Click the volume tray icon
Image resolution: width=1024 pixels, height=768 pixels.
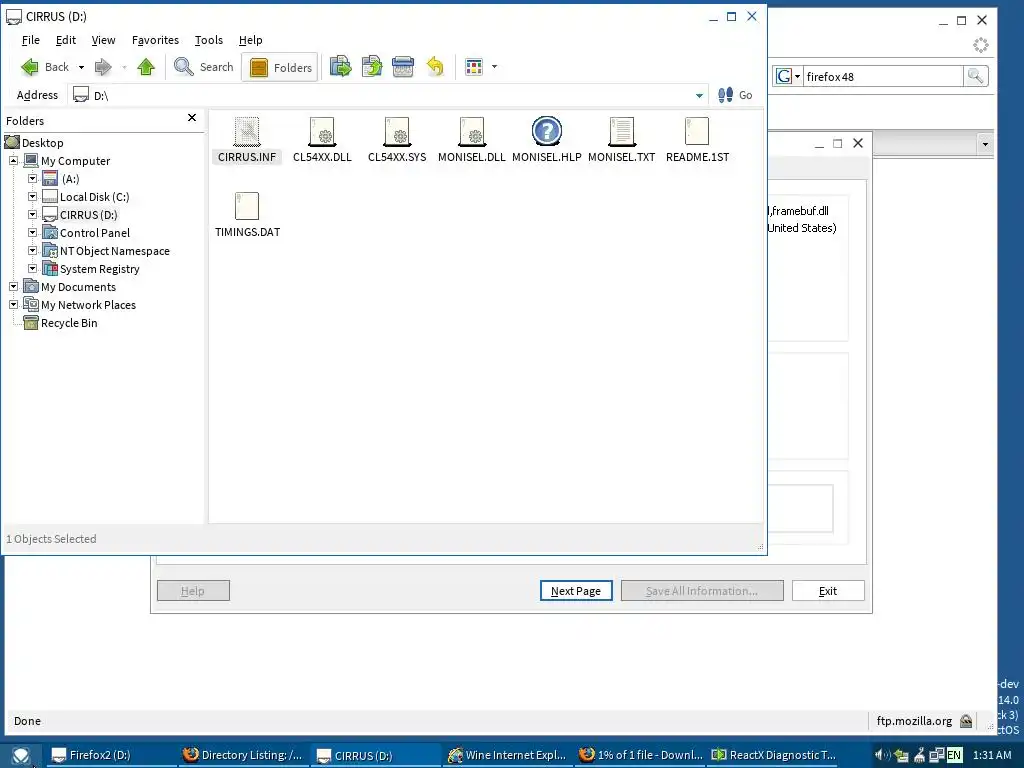click(x=882, y=755)
